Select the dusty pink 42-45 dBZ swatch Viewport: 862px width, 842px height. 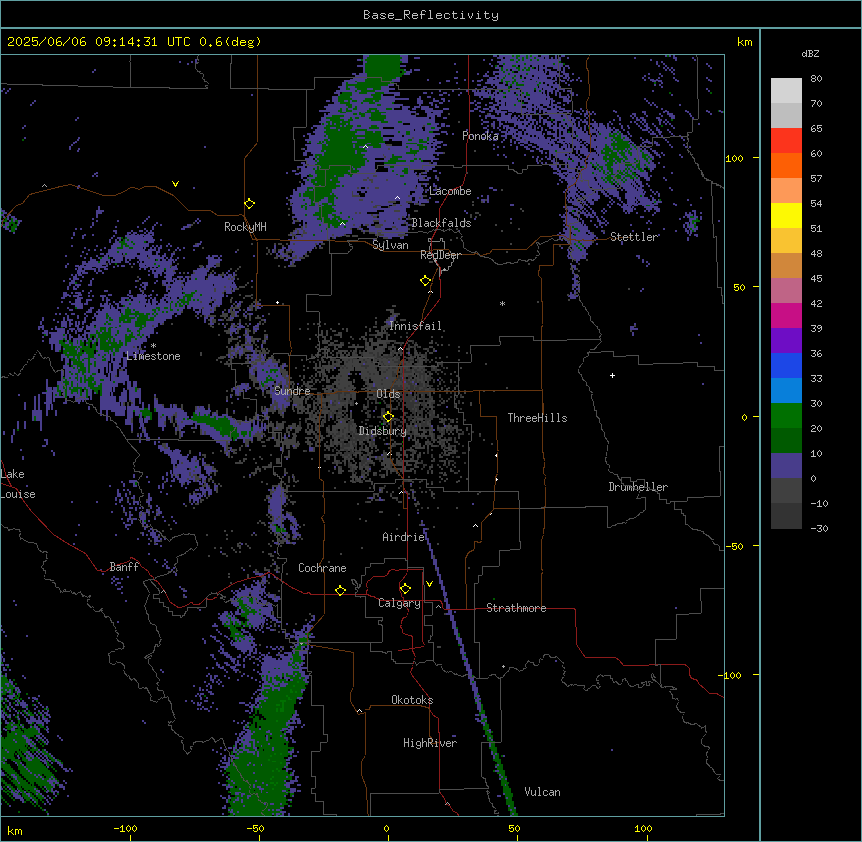coord(786,291)
